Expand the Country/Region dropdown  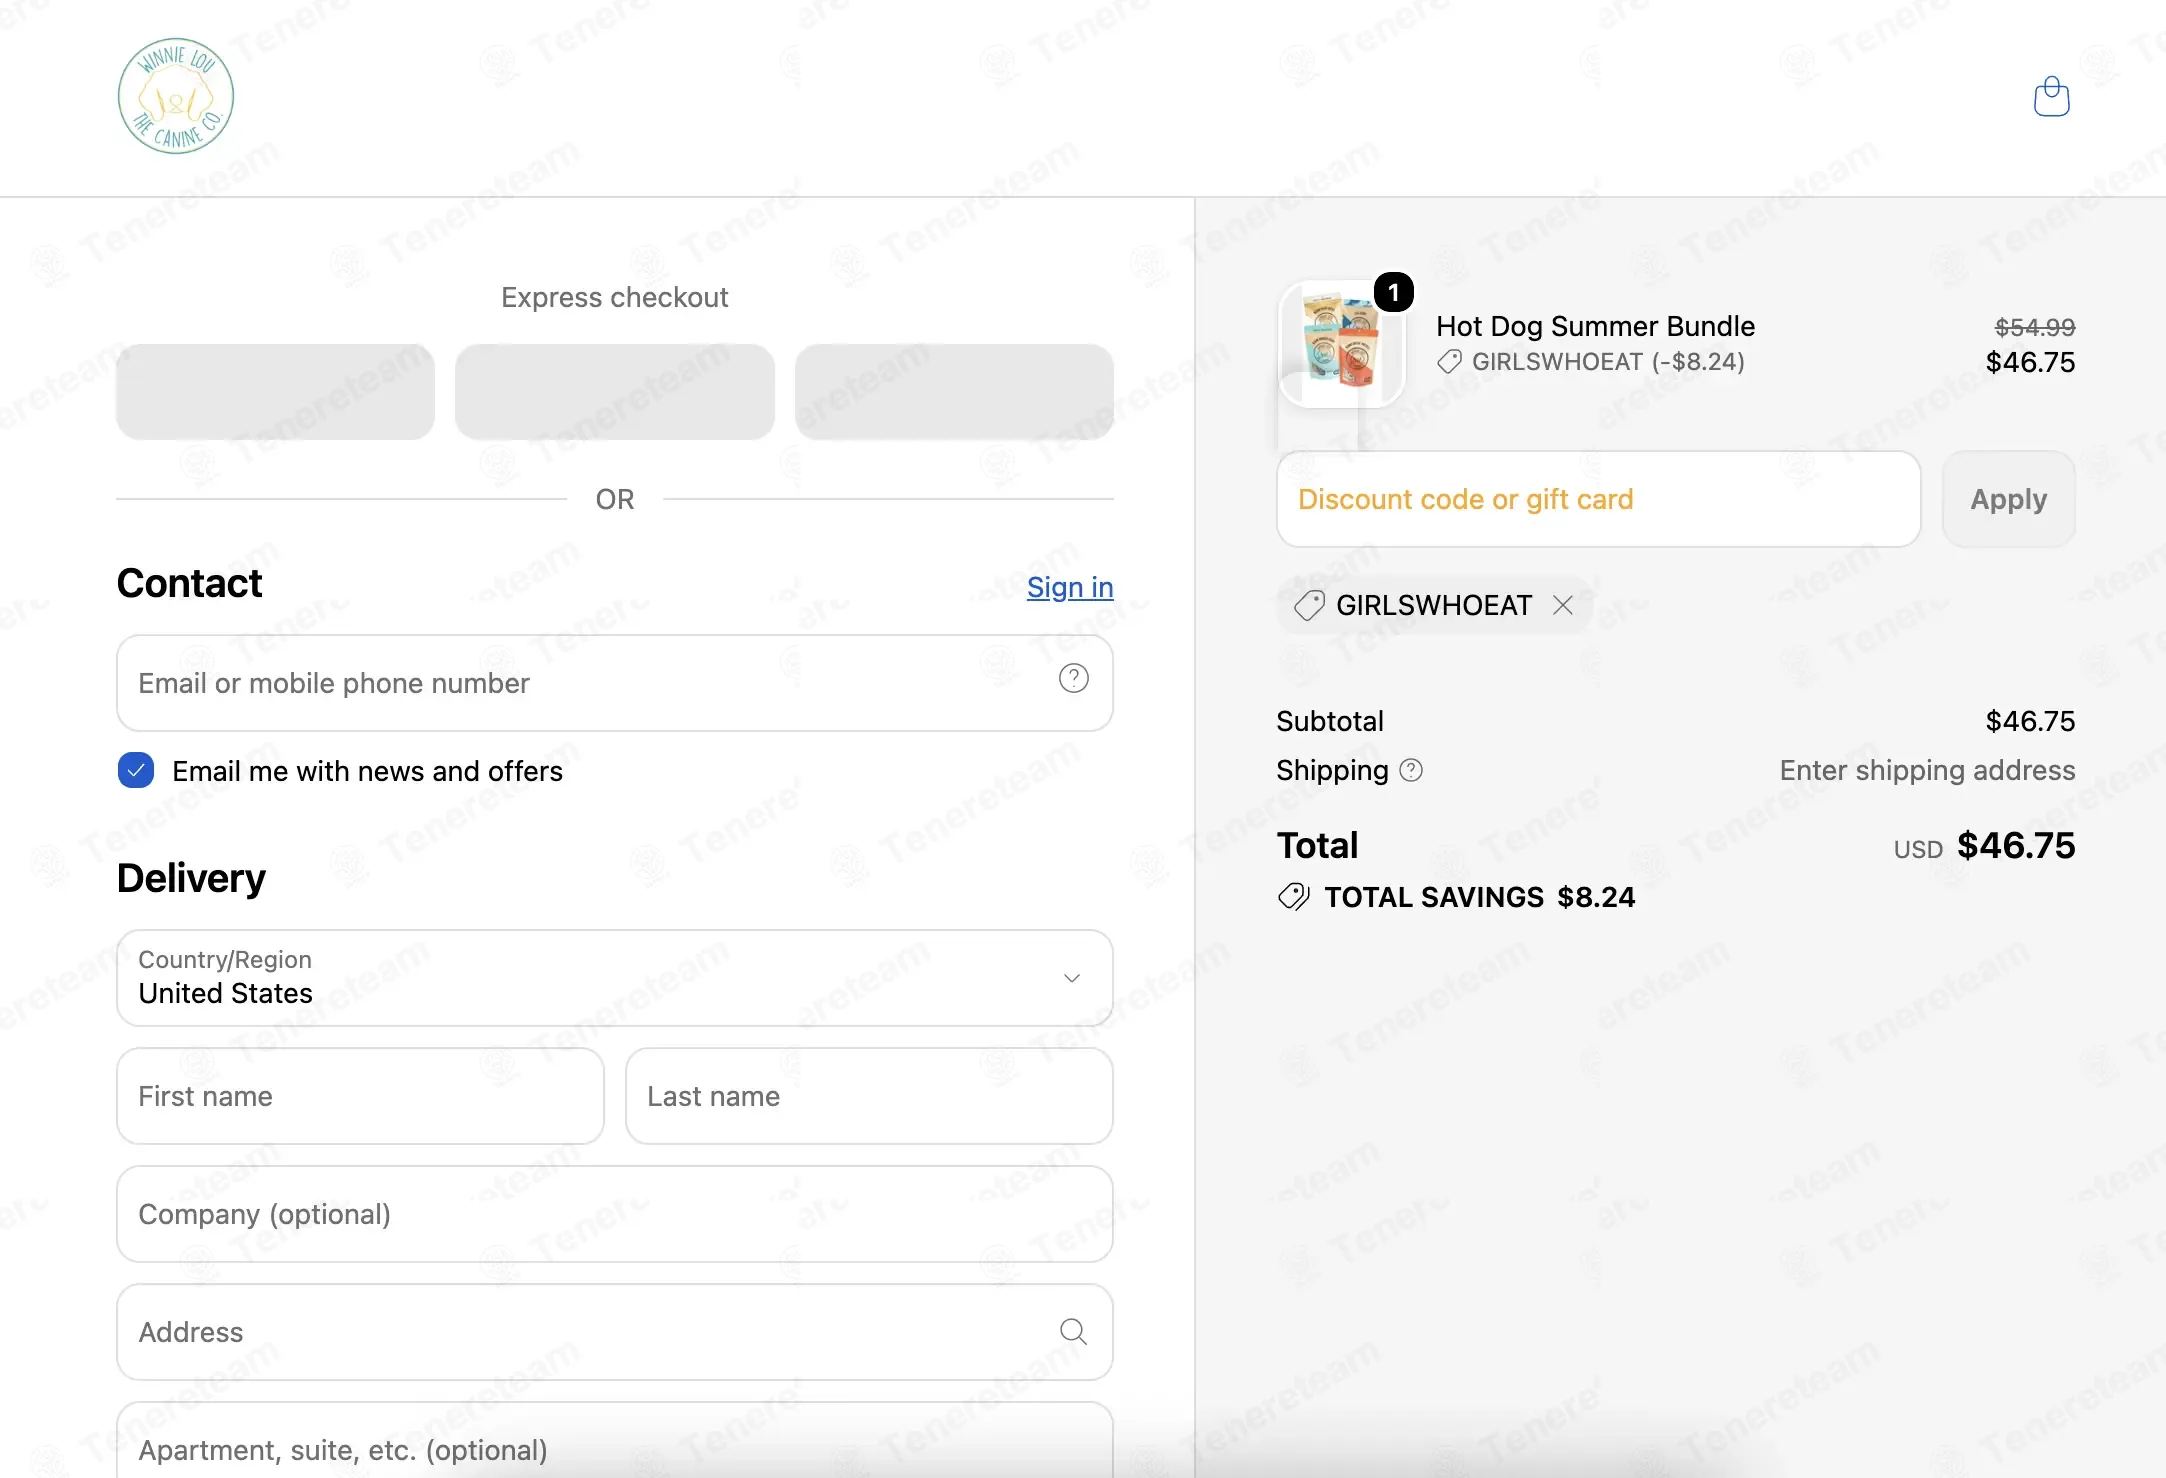point(615,978)
